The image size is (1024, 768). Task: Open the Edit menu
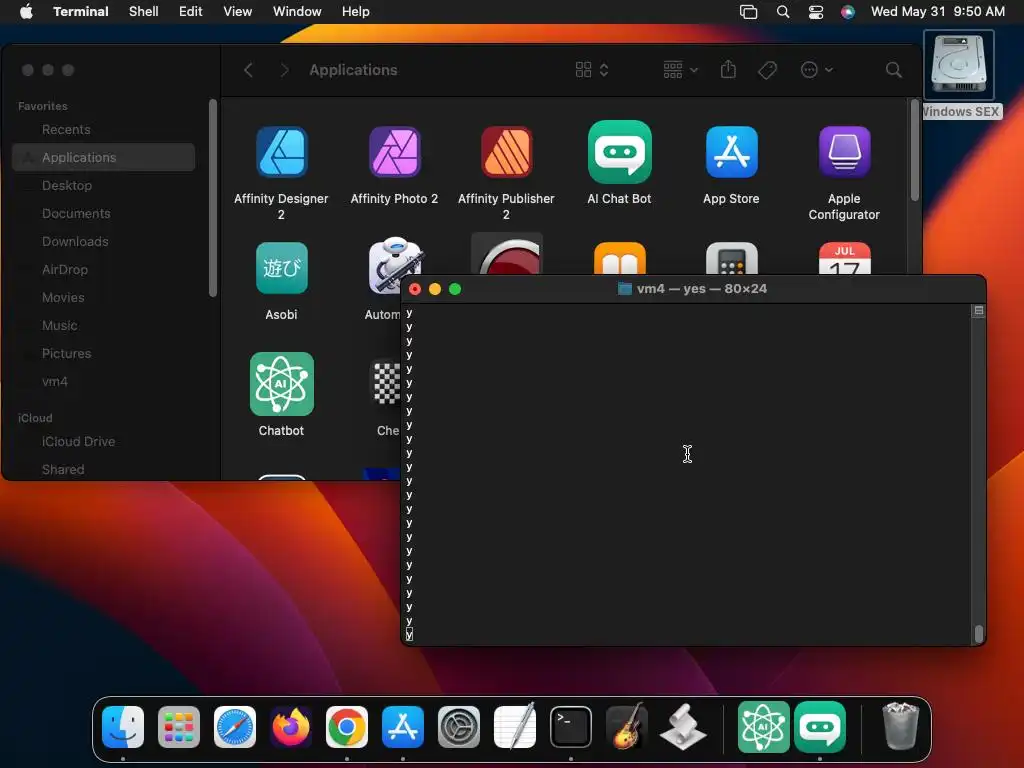coord(191,12)
